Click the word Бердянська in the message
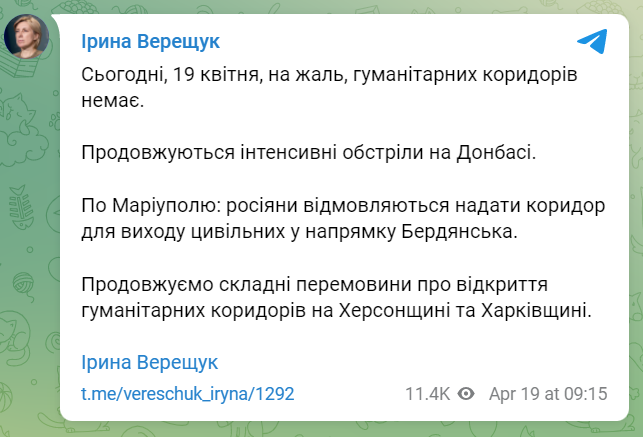Screen dimensions: 643x437 (x=459, y=232)
